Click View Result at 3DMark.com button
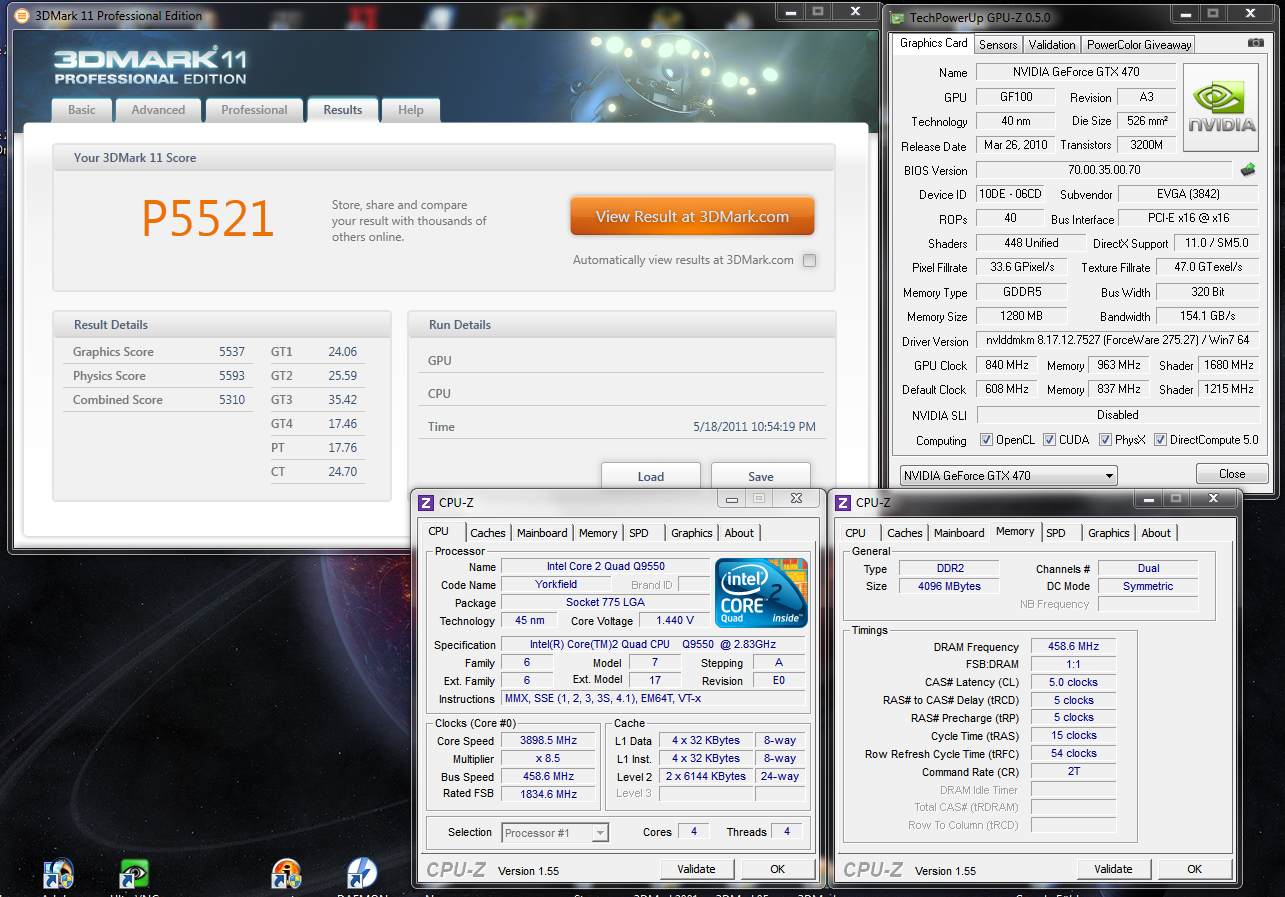Image resolution: width=1285 pixels, height=897 pixels. (692, 217)
